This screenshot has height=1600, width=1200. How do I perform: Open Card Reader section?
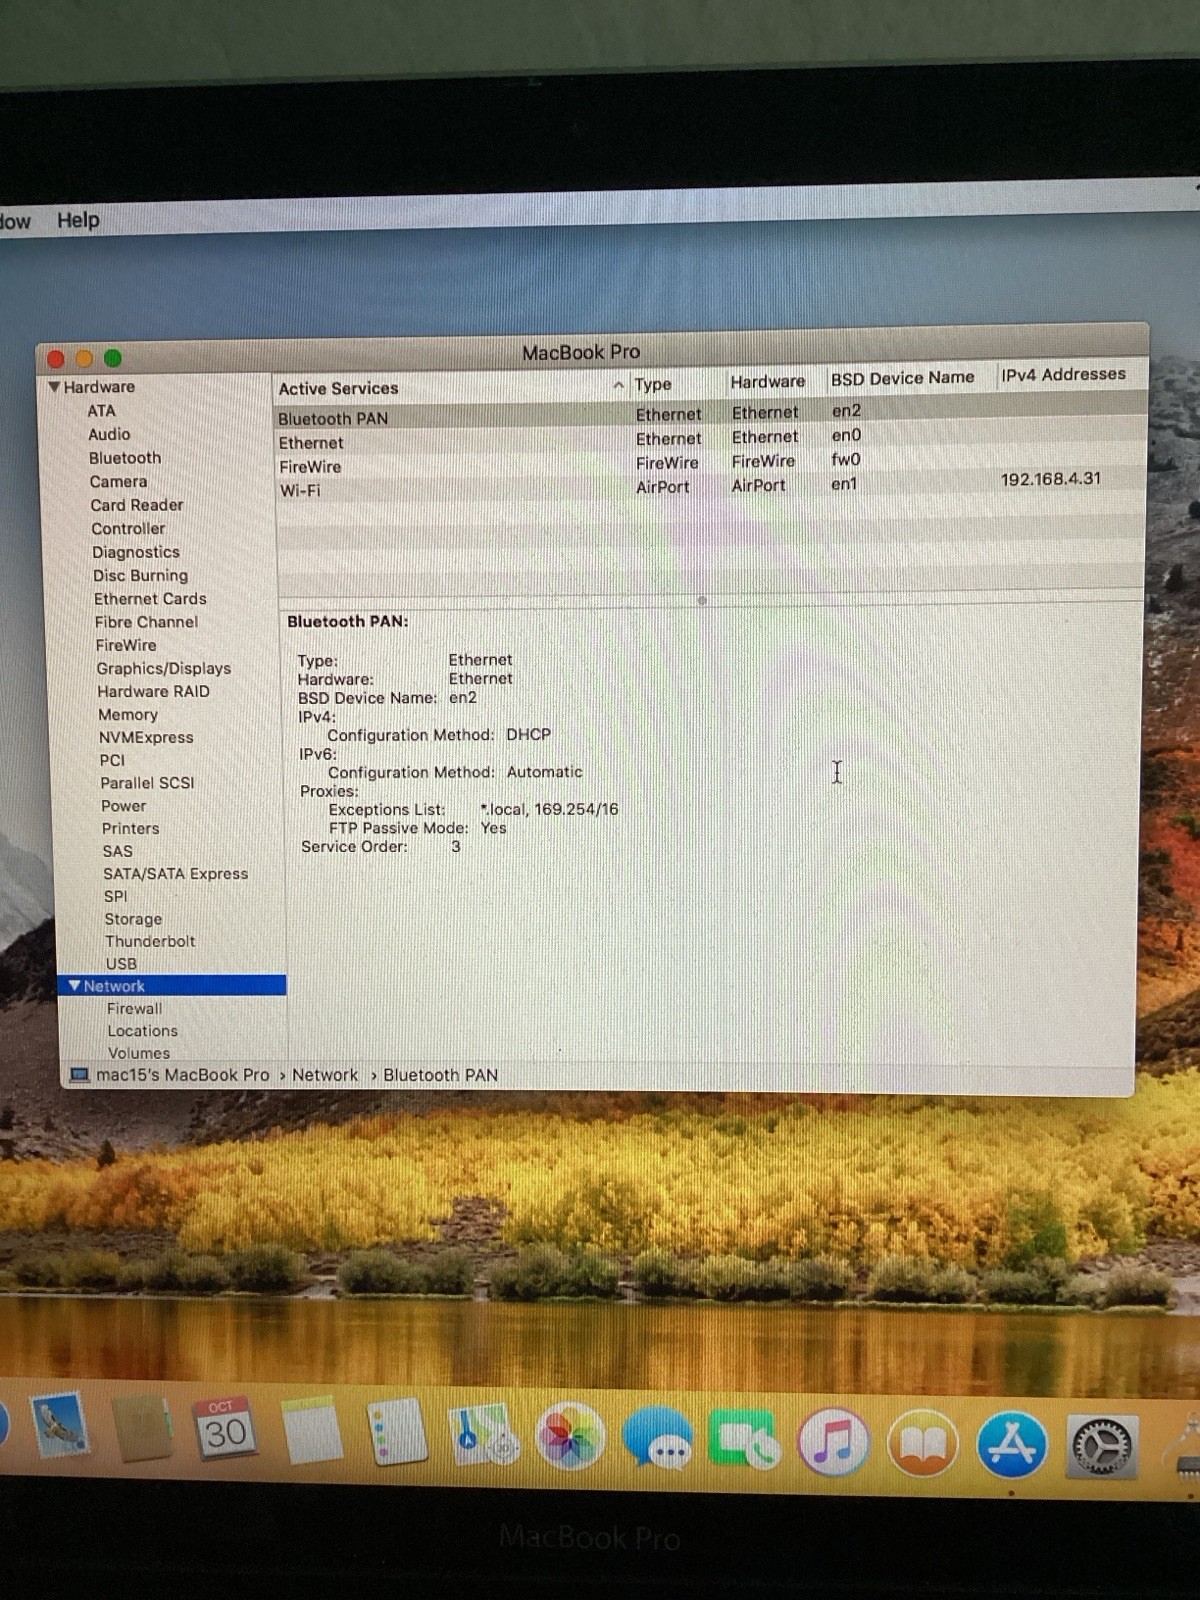(137, 505)
